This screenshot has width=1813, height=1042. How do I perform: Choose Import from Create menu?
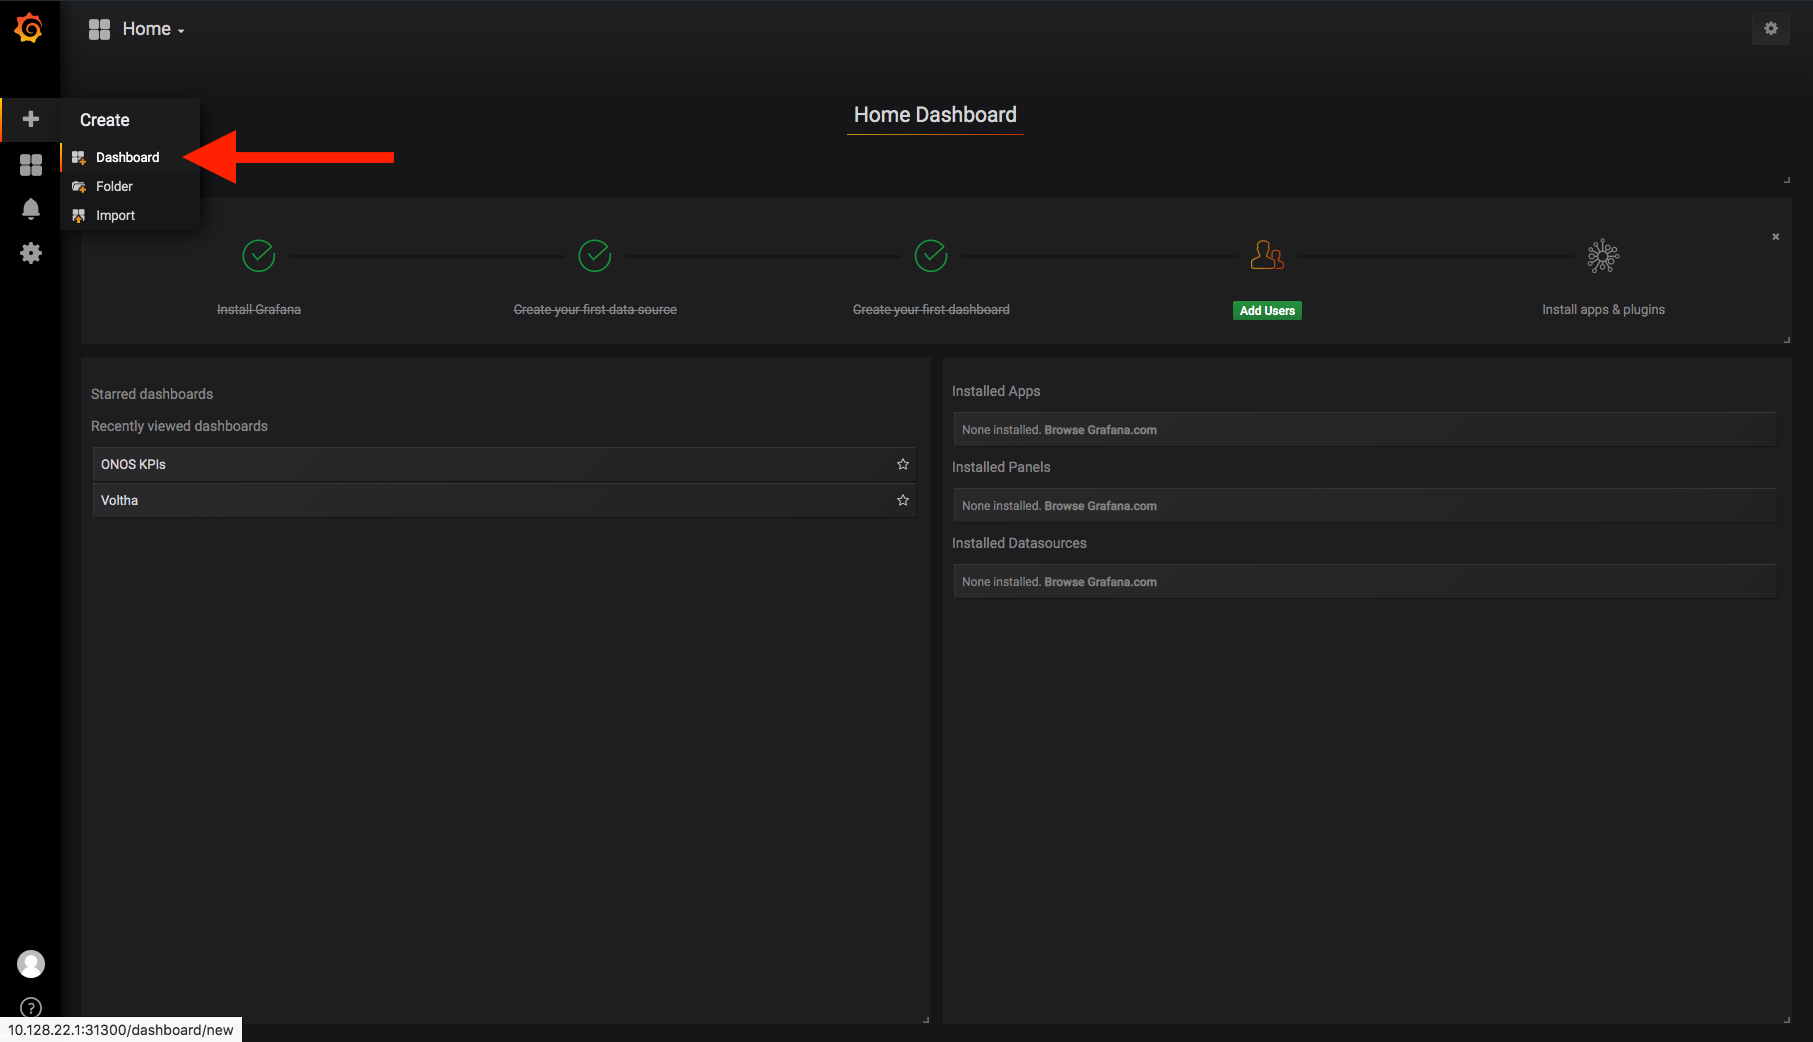[x=130, y=215]
